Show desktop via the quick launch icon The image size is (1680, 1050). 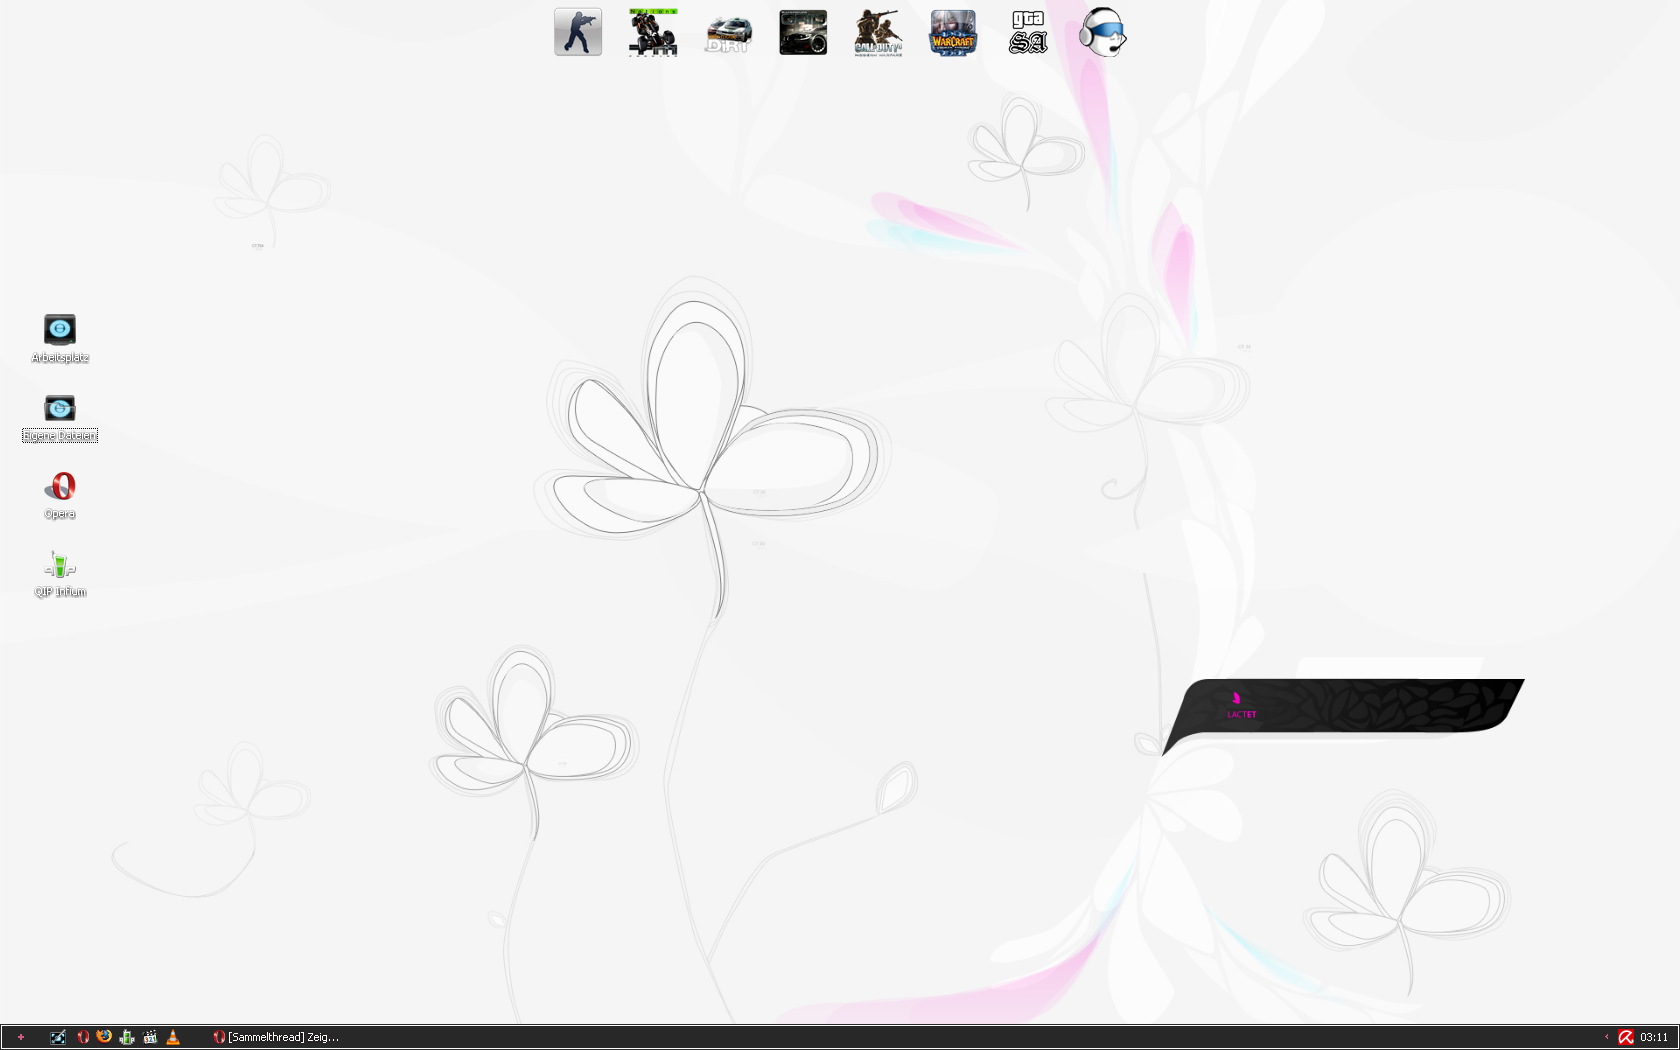click(x=58, y=1037)
